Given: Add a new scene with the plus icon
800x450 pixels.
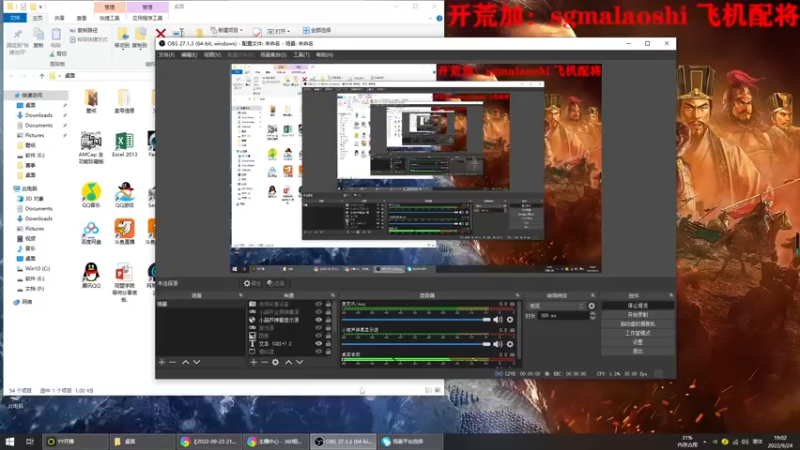Looking at the screenshot, I should [x=162, y=362].
